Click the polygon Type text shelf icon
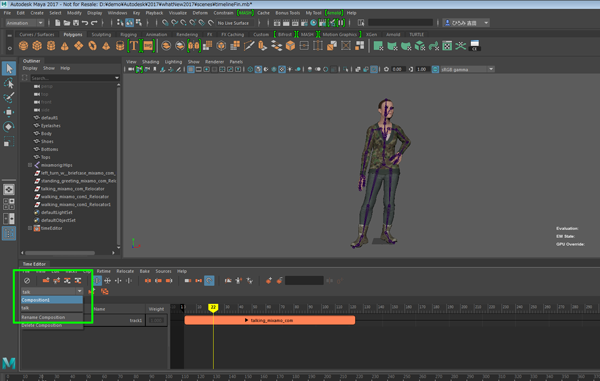The width and height of the screenshot is (600, 381). [x=134, y=46]
